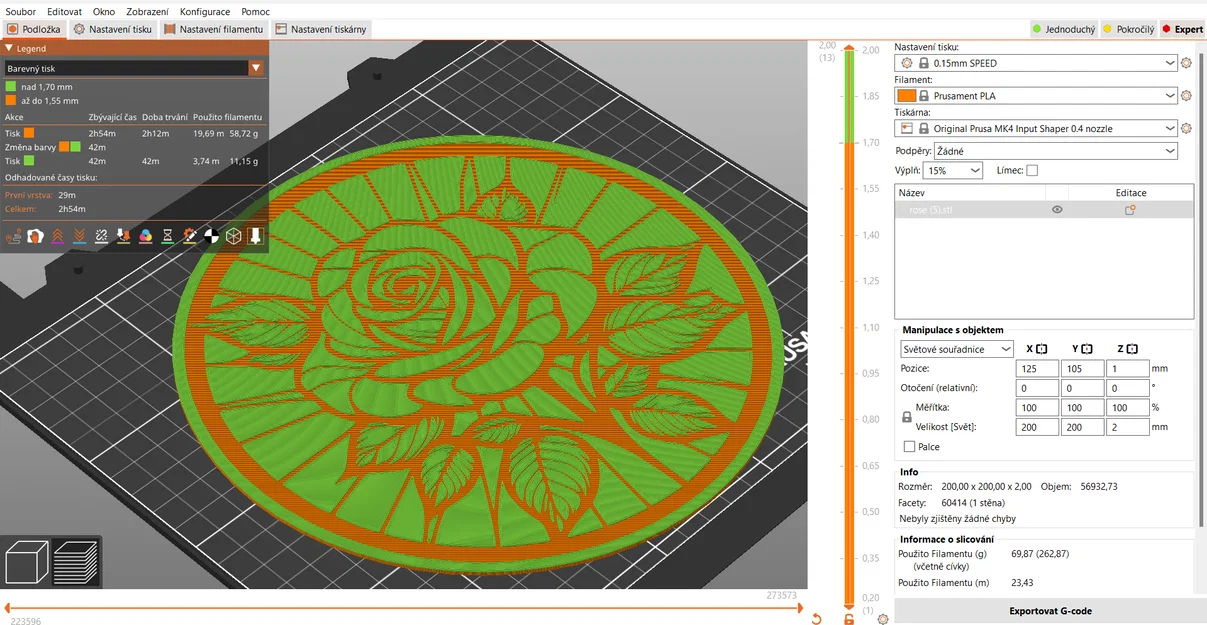Toggle travel moves display in preview legend
This screenshot has width=1207, height=625.
14,237
